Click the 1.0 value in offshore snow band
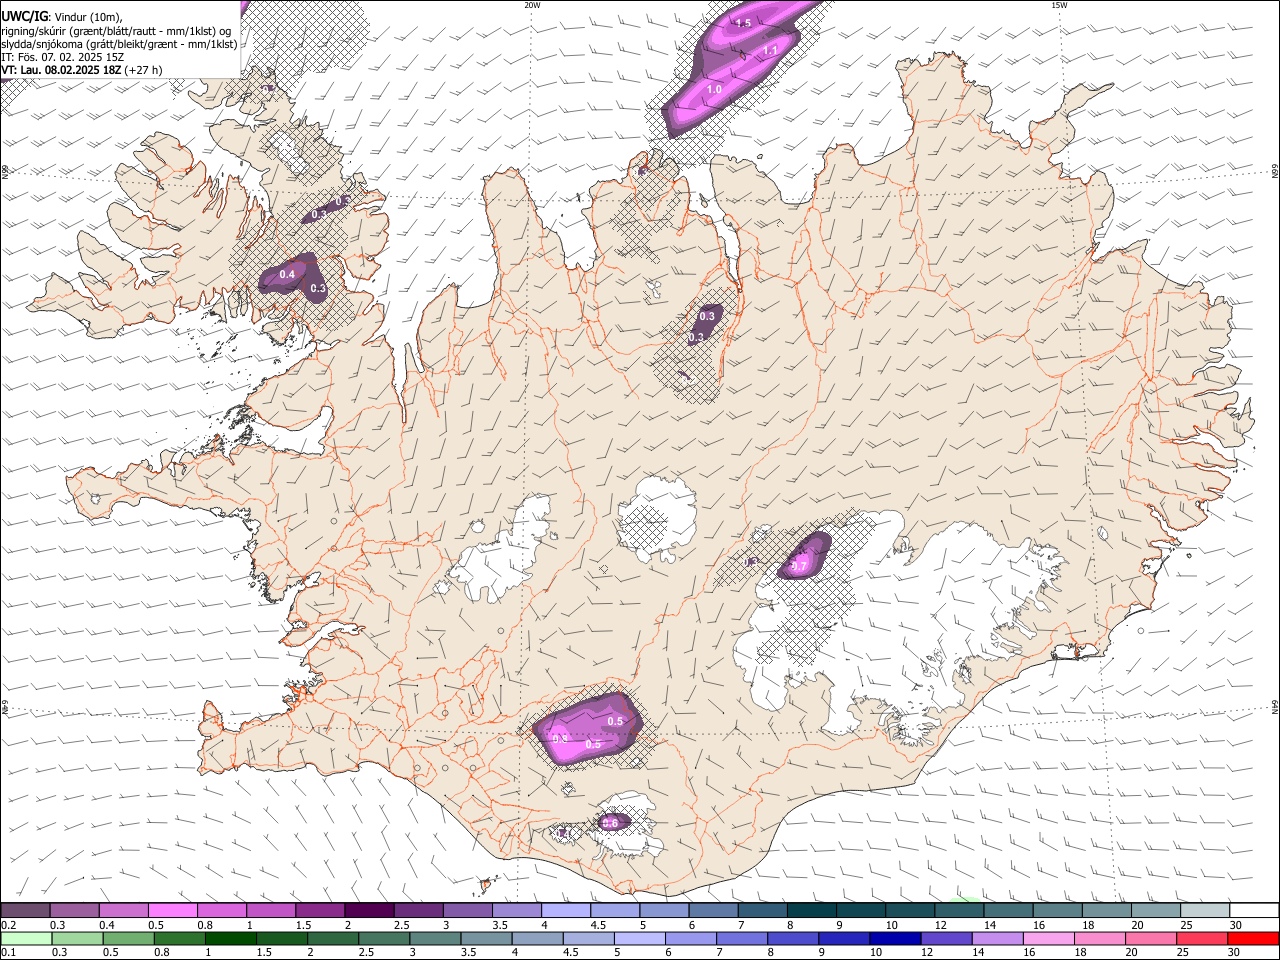Image resolution: width=1280 pixels, height=960 pixels. [x=714, y=90]
